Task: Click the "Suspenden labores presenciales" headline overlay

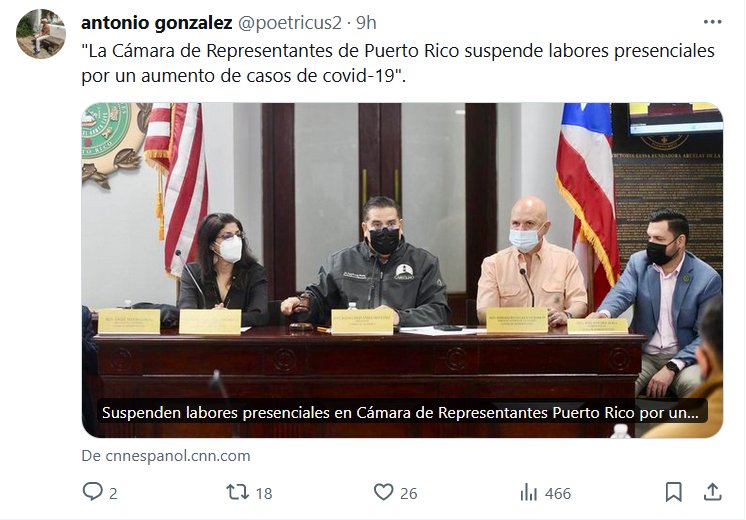Action: coord(402,412)
